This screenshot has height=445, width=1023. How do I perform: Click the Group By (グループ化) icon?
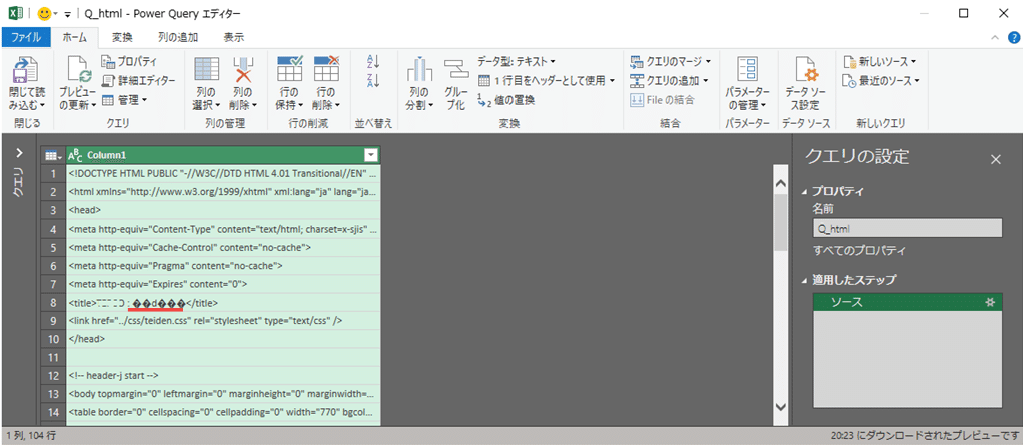456,71
